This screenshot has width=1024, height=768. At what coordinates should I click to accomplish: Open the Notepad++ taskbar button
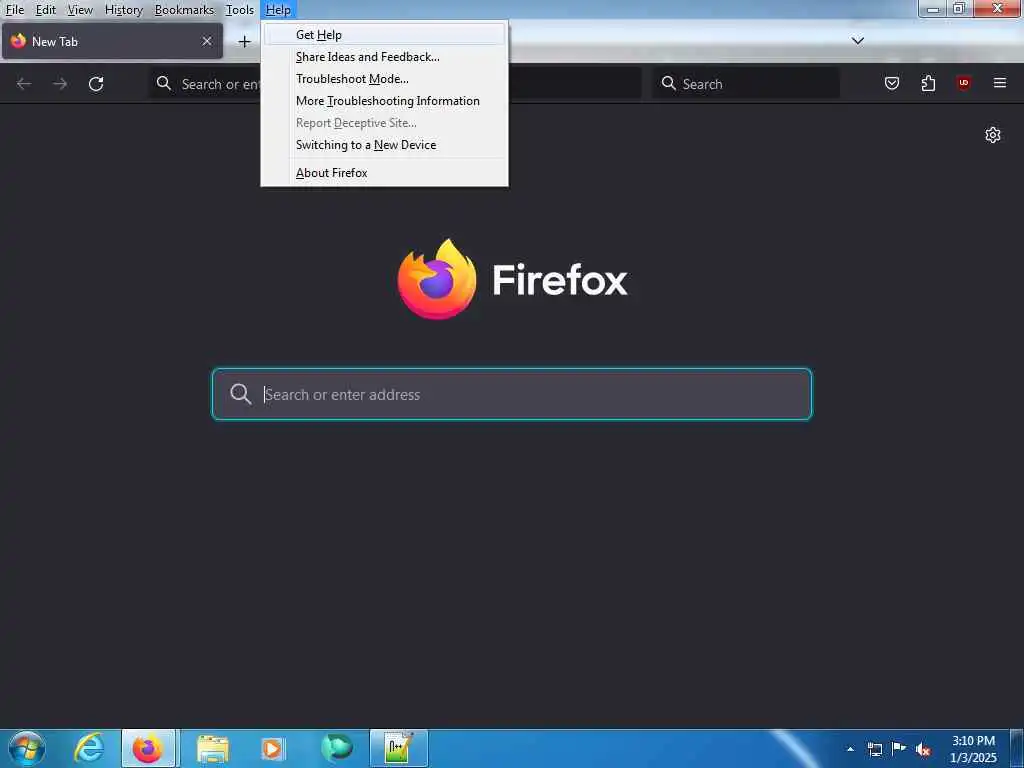399,748
